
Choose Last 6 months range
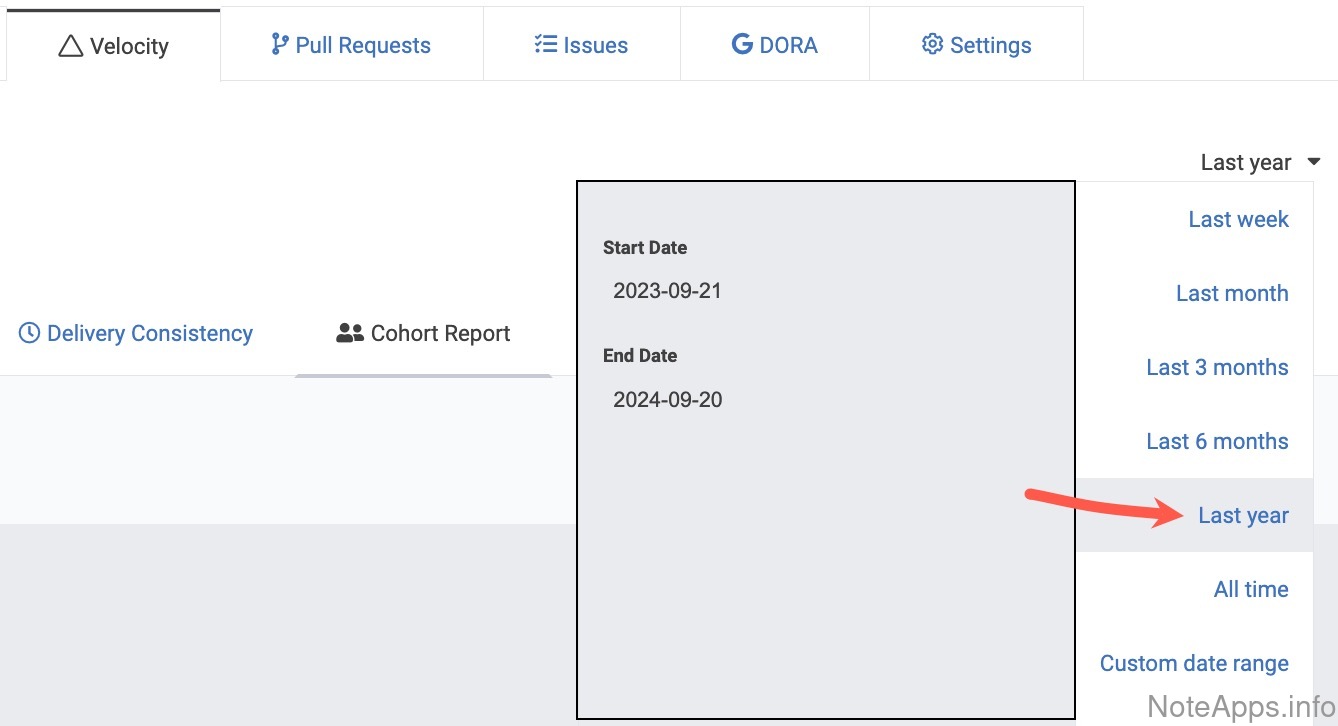pos(1217,442)
